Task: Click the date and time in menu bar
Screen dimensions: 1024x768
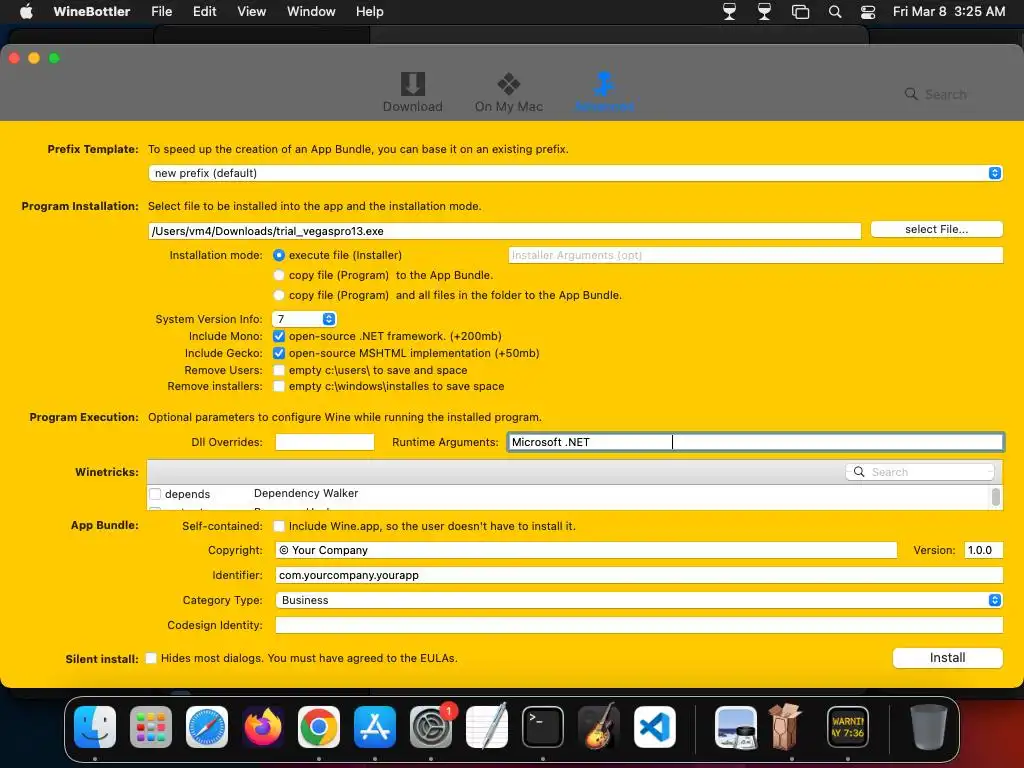Action: [x=949, y=12]
